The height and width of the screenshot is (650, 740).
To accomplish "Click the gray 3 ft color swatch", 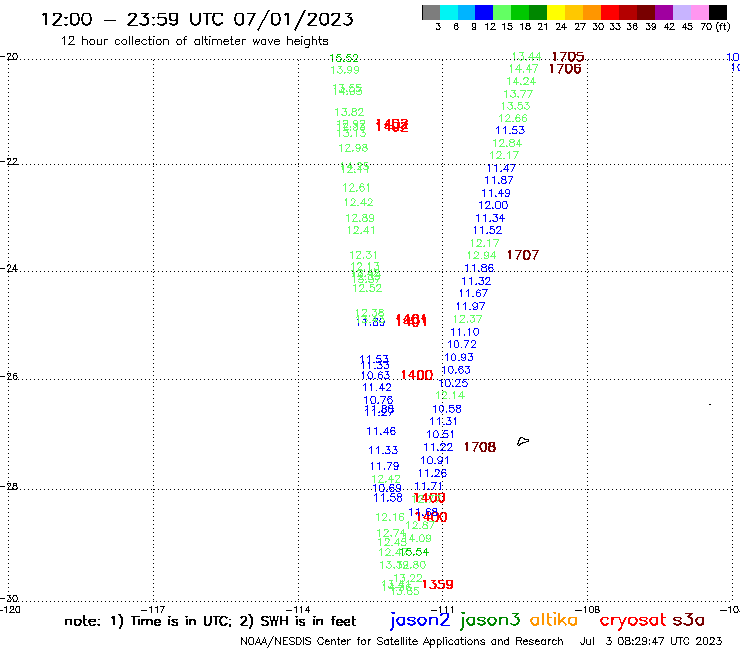I will pyautogui.click(x=431, y=12).
